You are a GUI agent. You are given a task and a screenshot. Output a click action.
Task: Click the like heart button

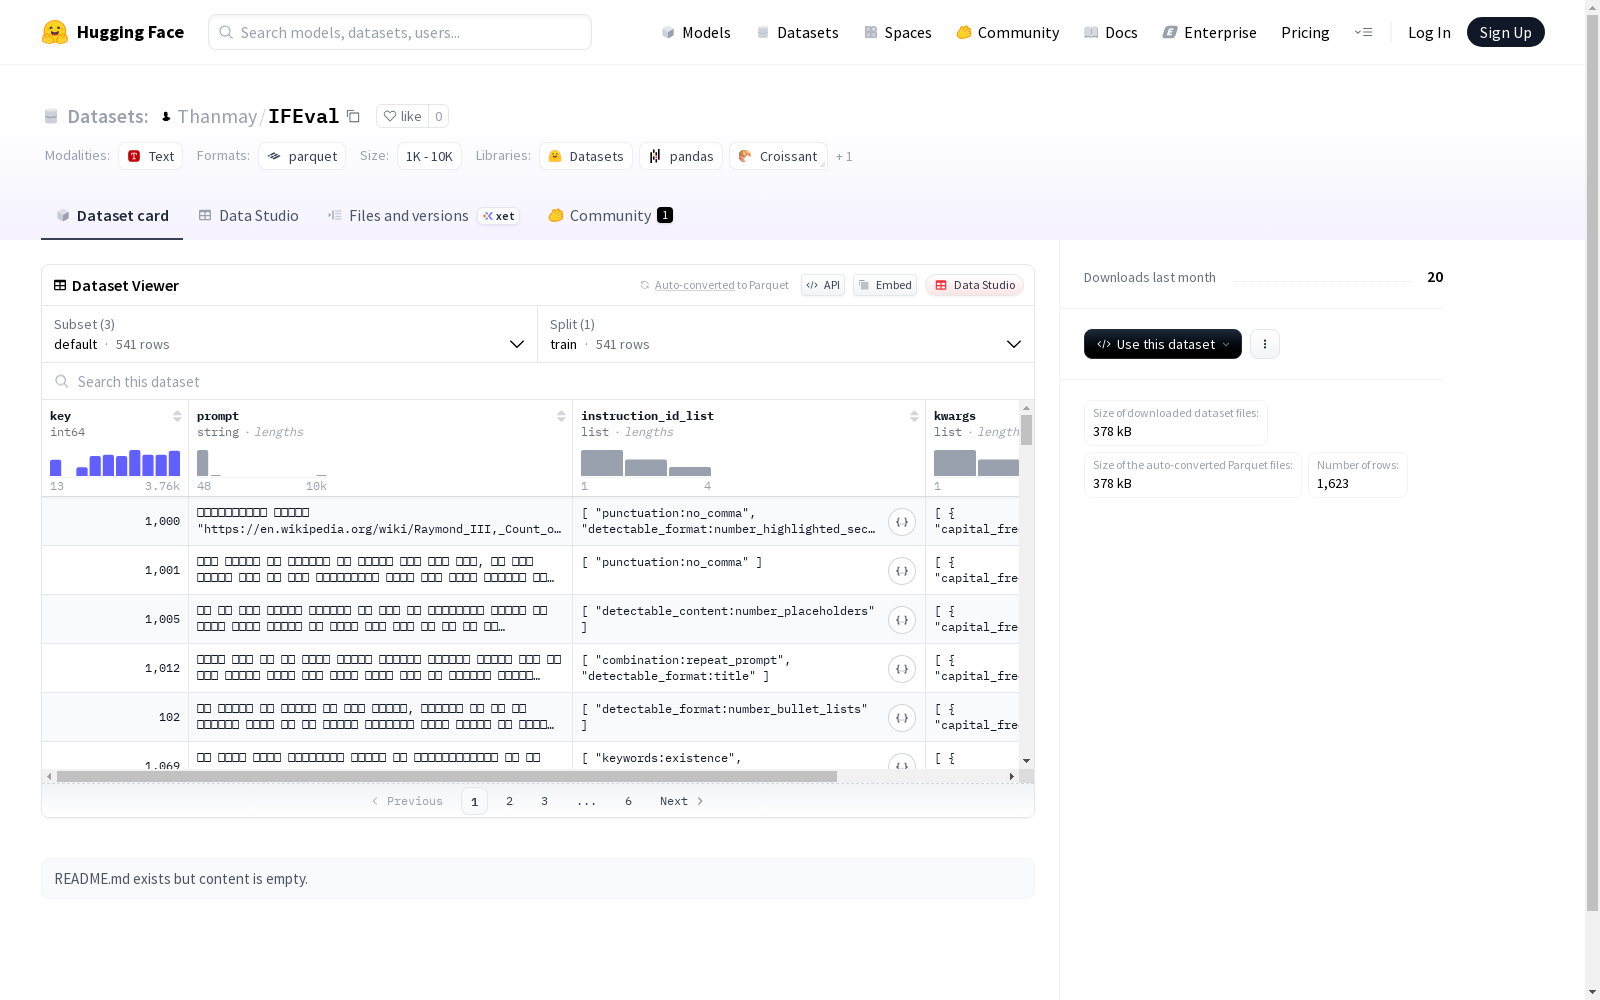(x=402, y=116)
